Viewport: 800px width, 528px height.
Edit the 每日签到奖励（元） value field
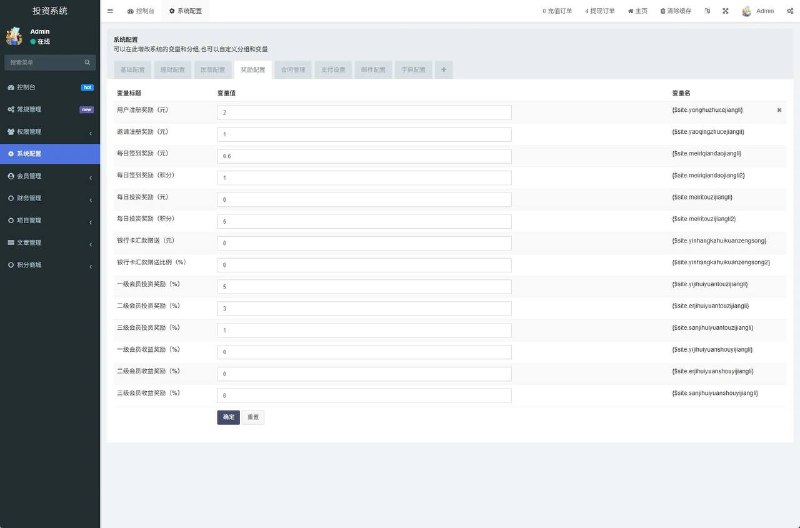point(364,156)
